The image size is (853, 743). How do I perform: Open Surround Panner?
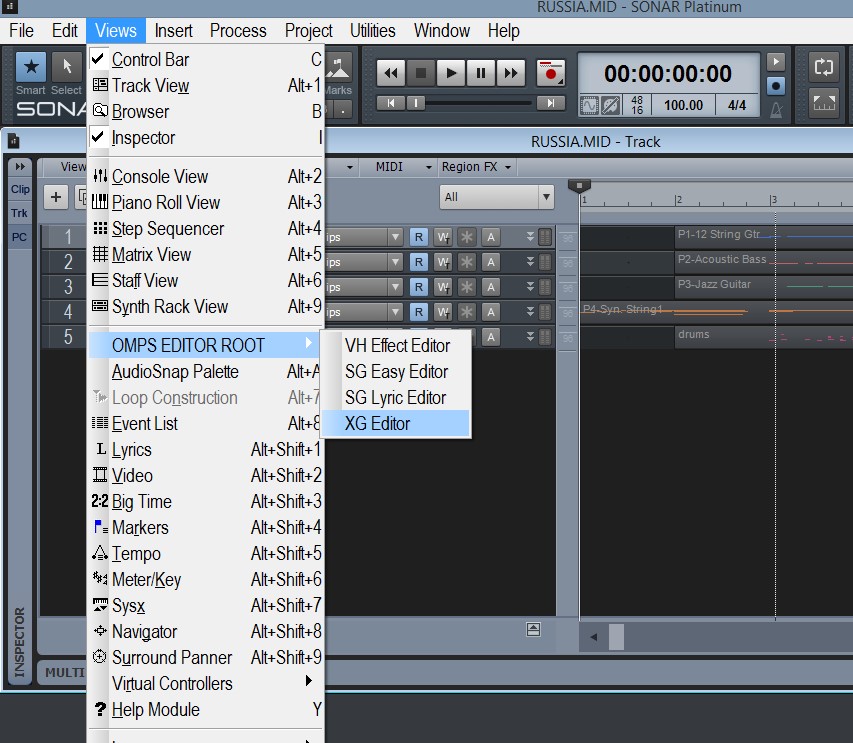pyautogui.click(x=206, y=658)
